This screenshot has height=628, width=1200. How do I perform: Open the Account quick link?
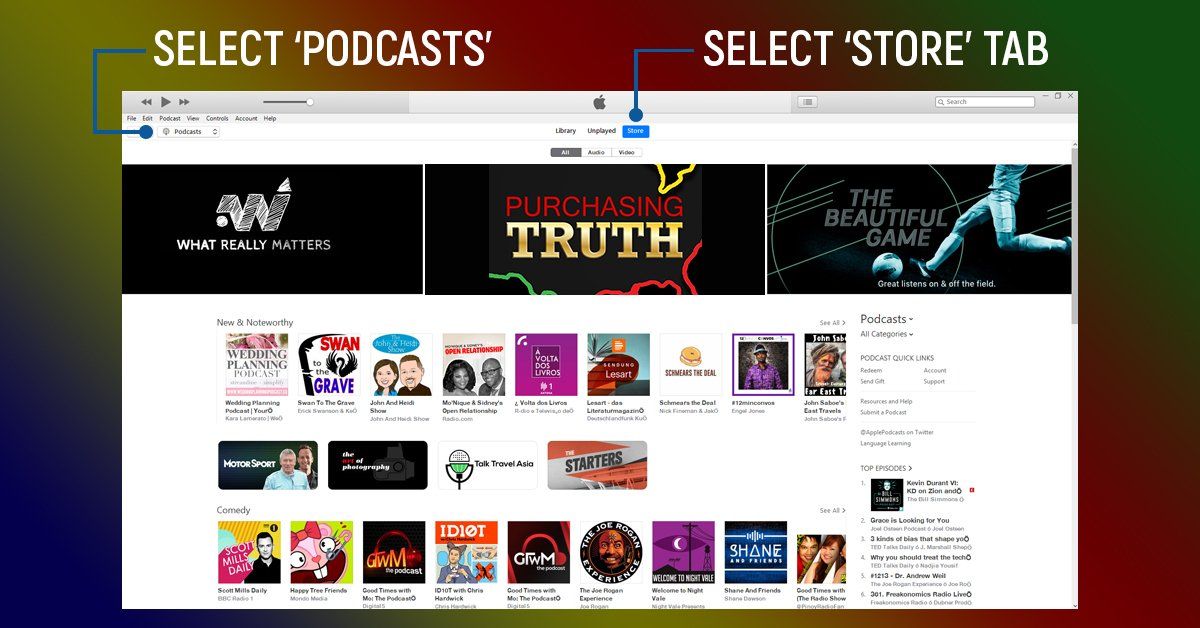[935, 370]
